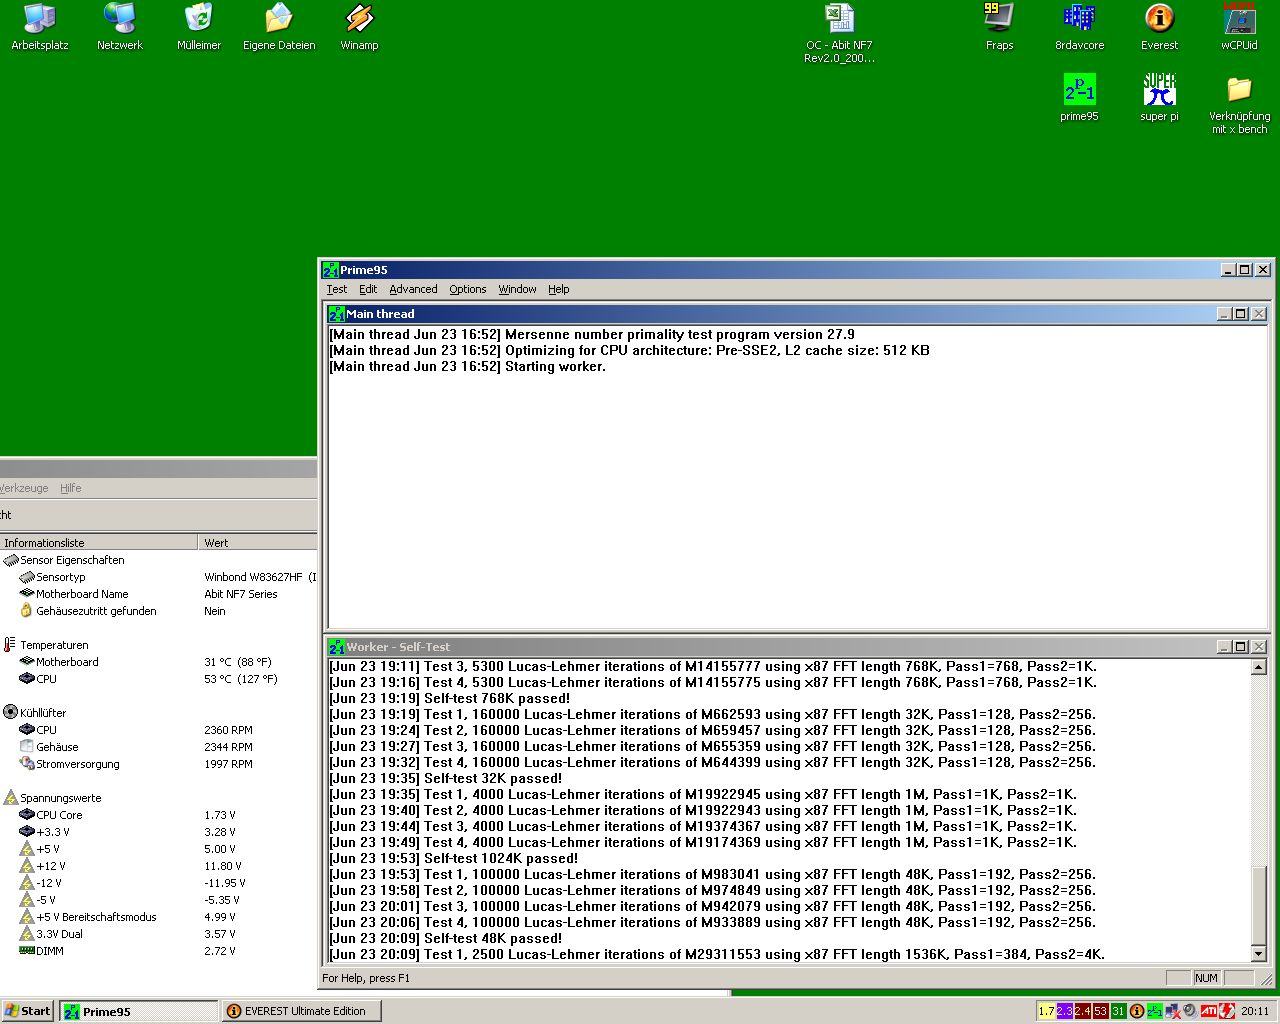Launch the prime95 desktop shortcut
This screenshot has height=1024, width=1280.
coord(1079,97)
